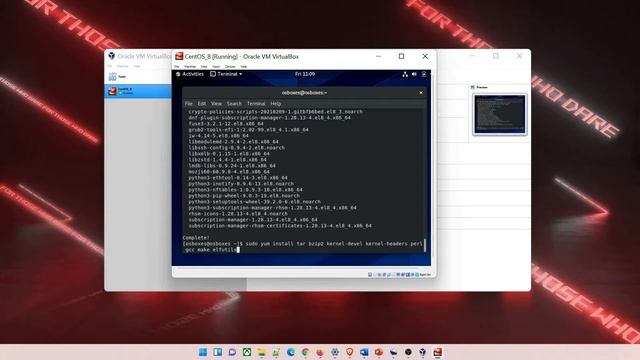Click the Right Ctrl host key indicator
The image size is (640, 360).
pyautogui.click(x=425, y=275)
